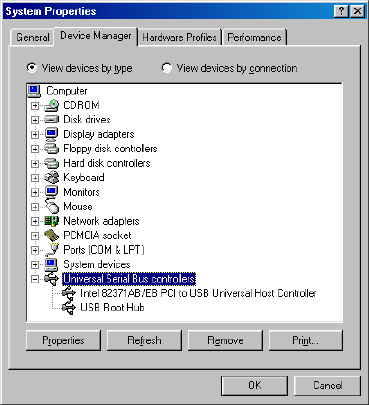Image resolution: width=369 pixels, height=405 pixels.
Task: Click the Print... button
Action: point(306,340)
